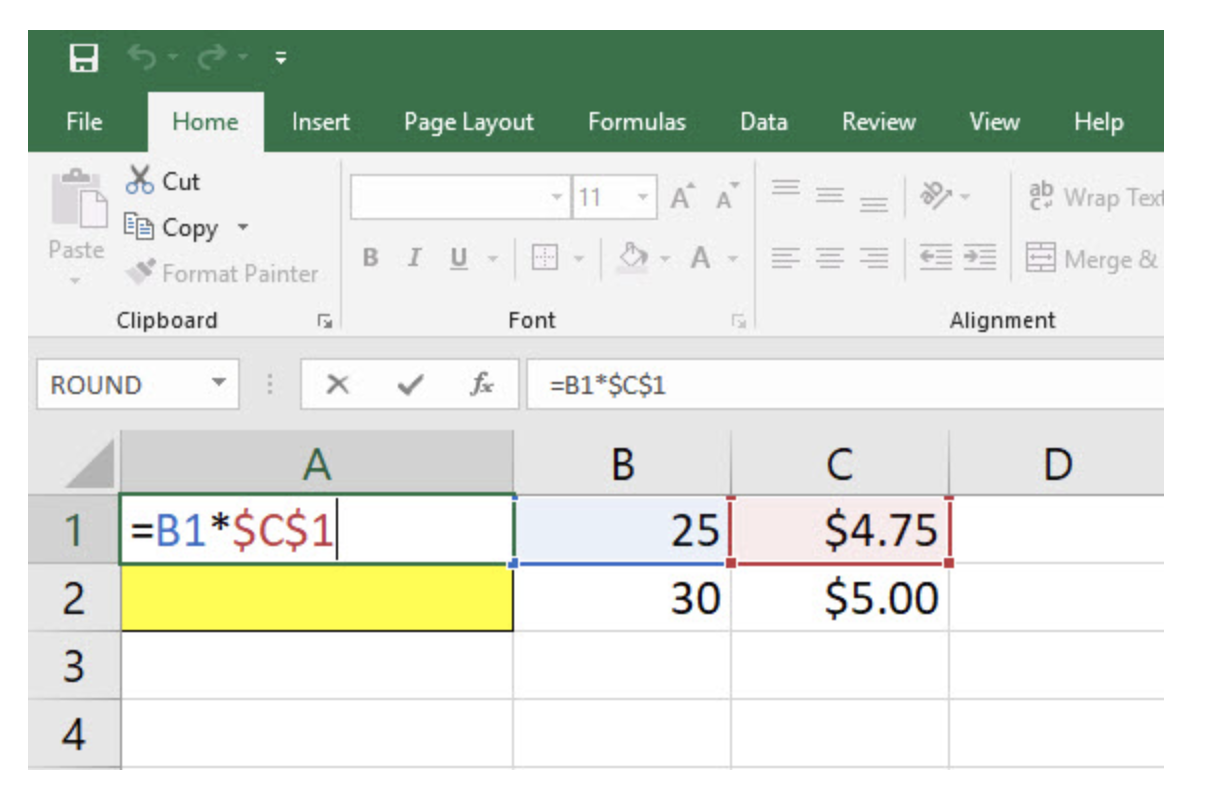Click Align Left icon
The image size is (1224, 802).
pos(786,259)
